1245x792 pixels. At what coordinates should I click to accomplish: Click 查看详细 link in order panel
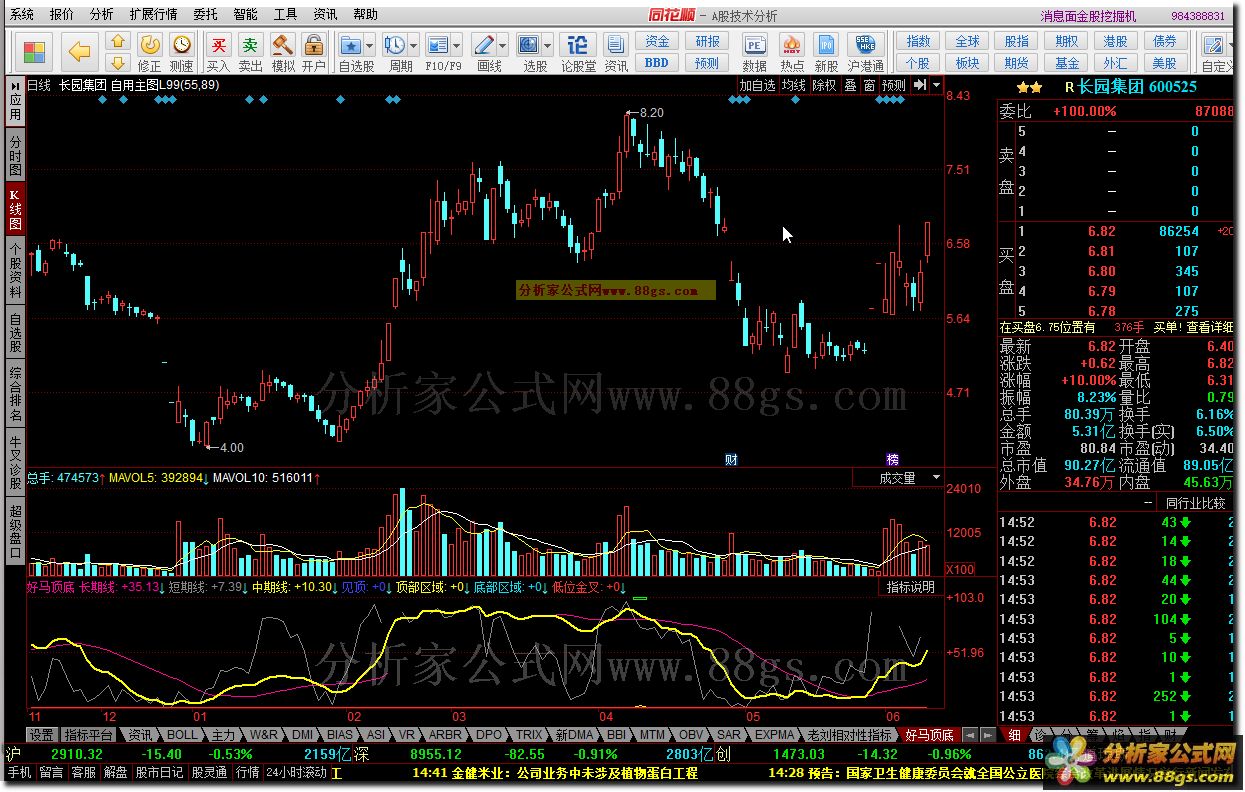click(x=1210, y=327)
